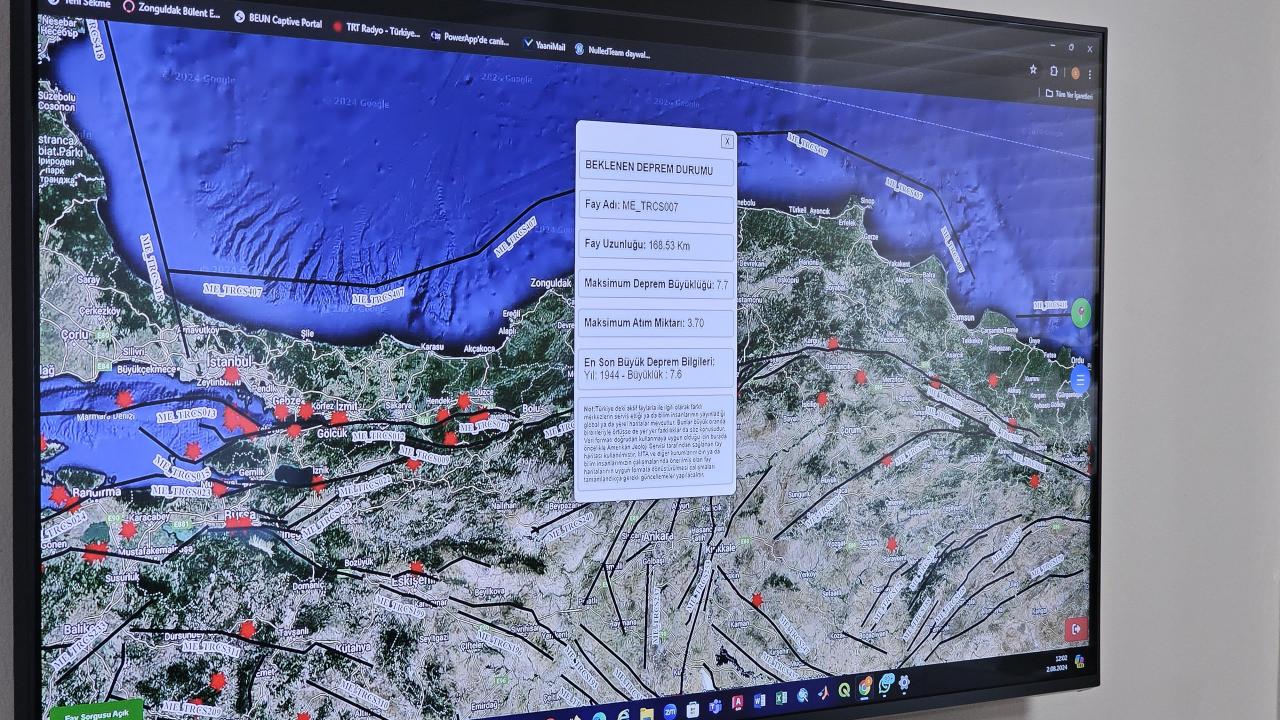Open Microsoft Word from the taskbar
1280x720 pixels.
(759, 699)
